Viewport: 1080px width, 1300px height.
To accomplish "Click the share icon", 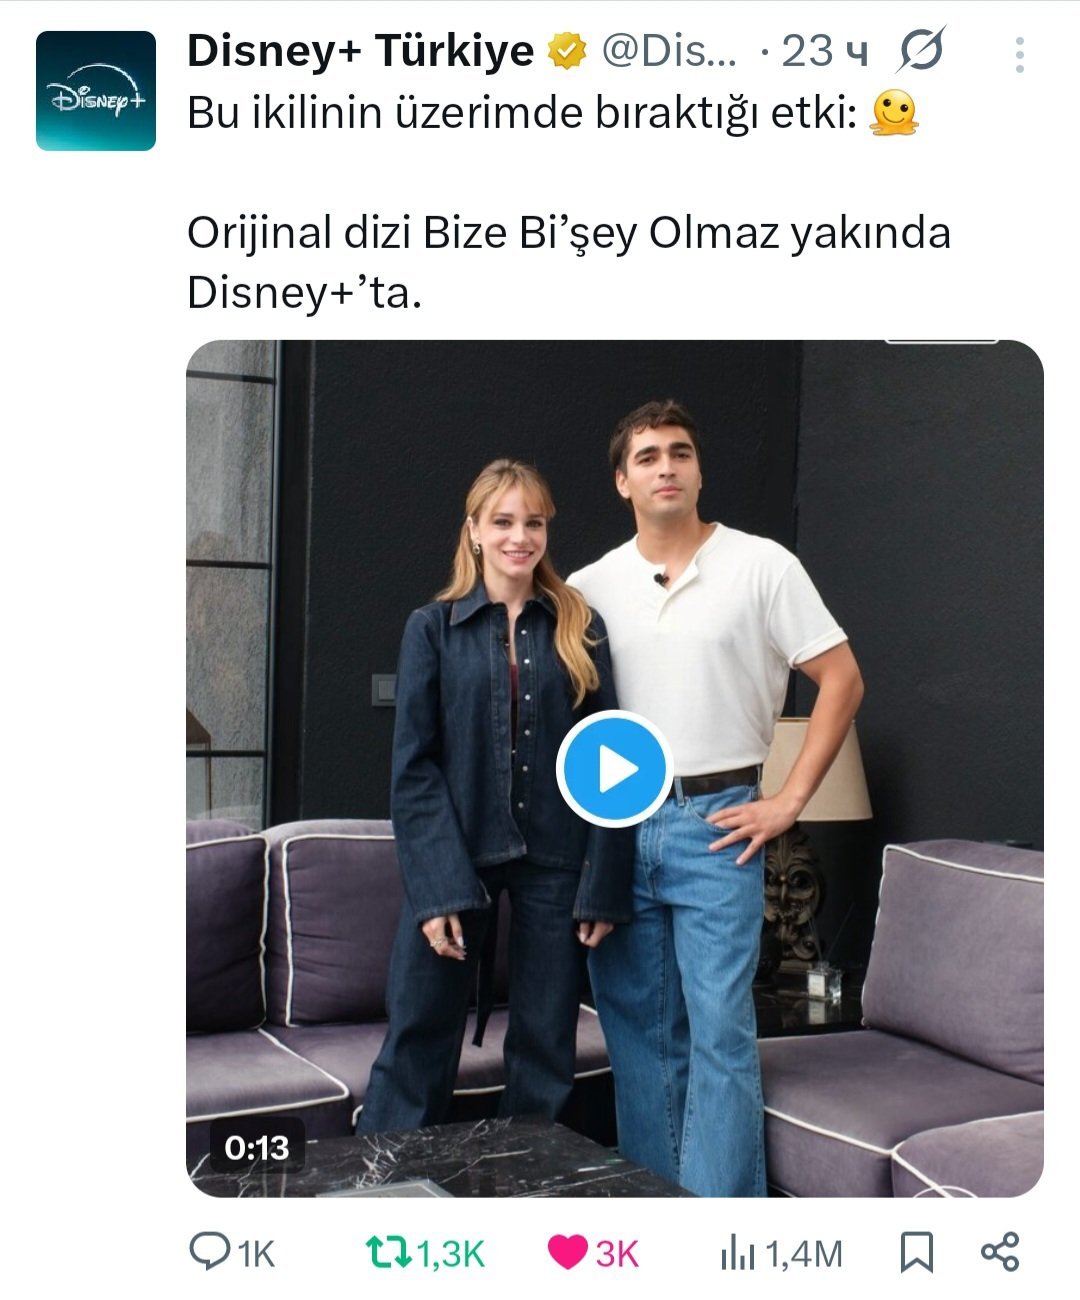I will click(x=999, y=1251).
